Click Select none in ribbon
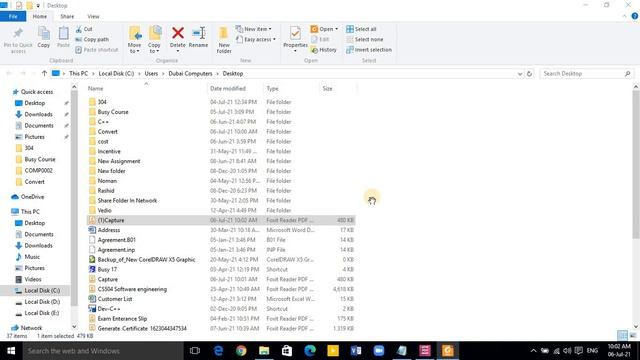The height and width of the screenshot is (360, 640). 365,39
